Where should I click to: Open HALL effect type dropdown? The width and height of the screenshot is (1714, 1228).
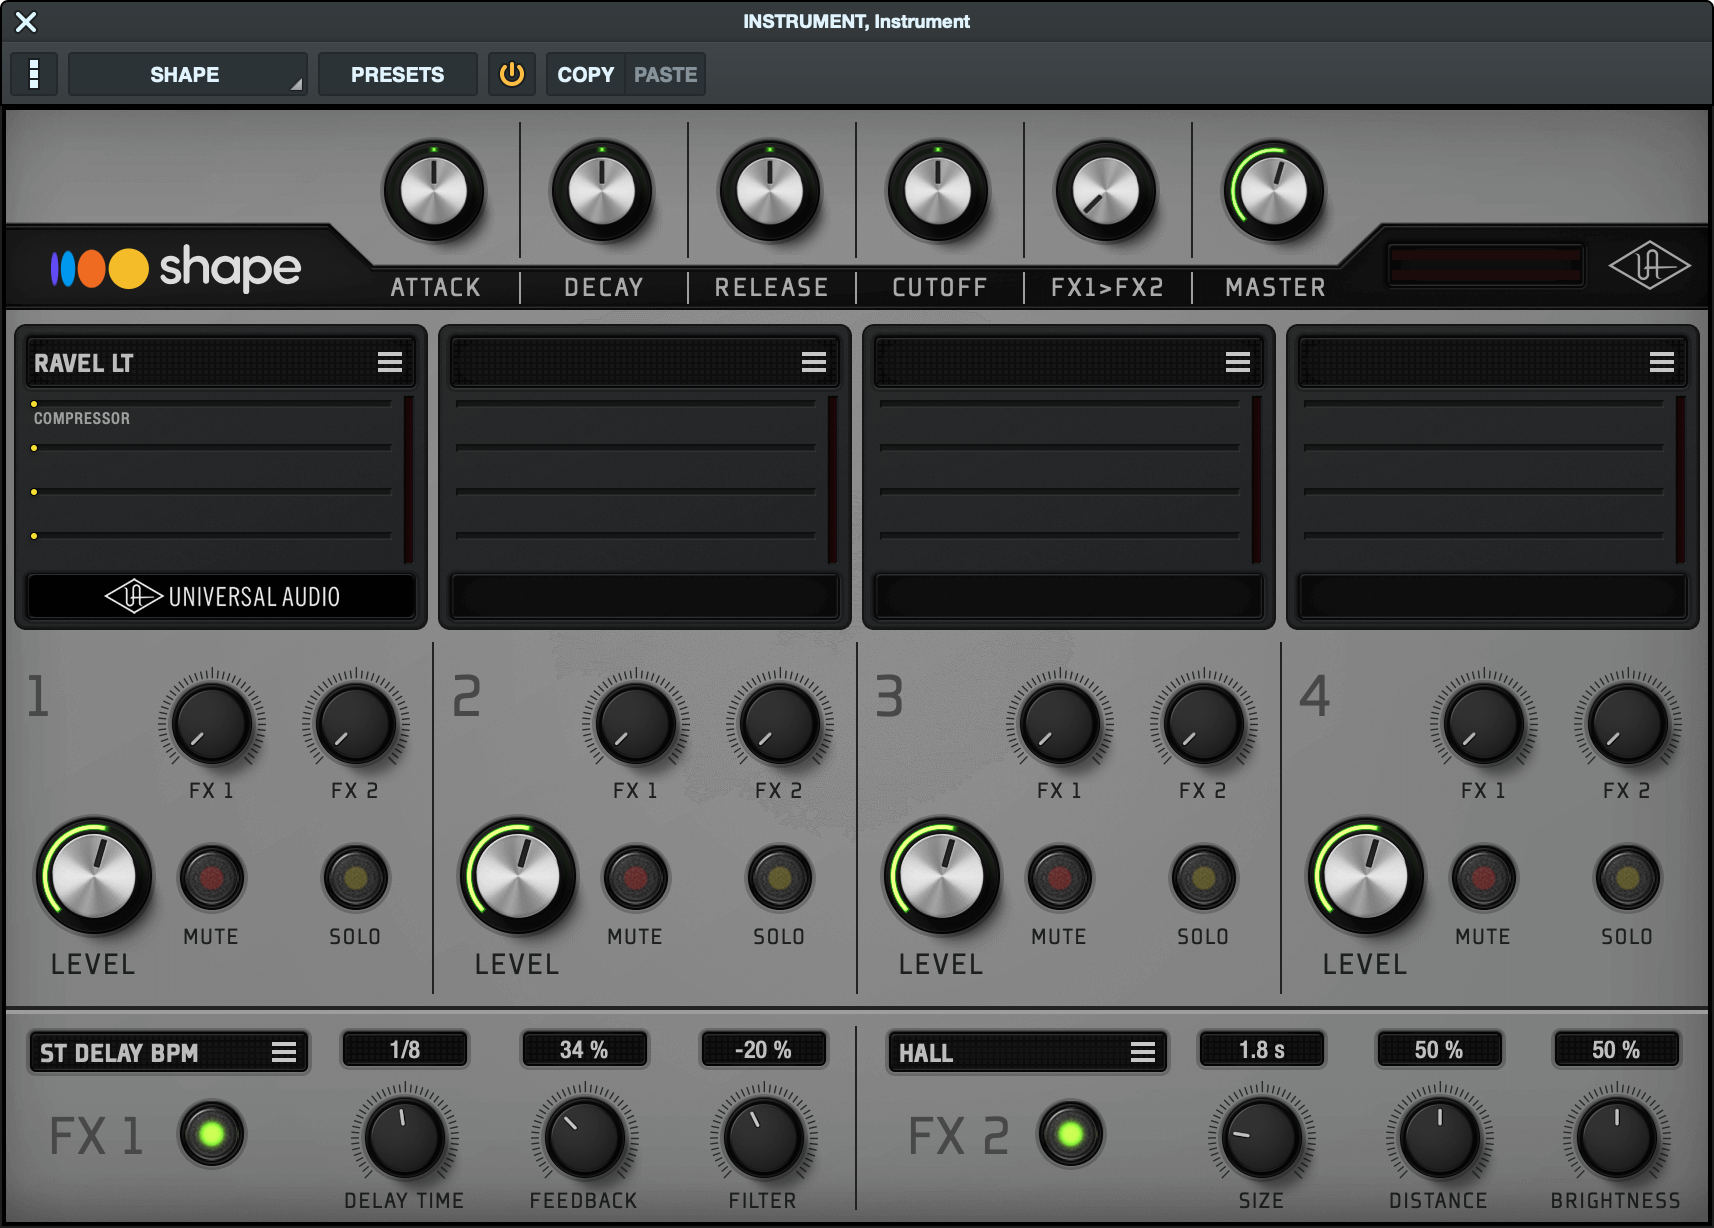[x=1027, y=1052]
